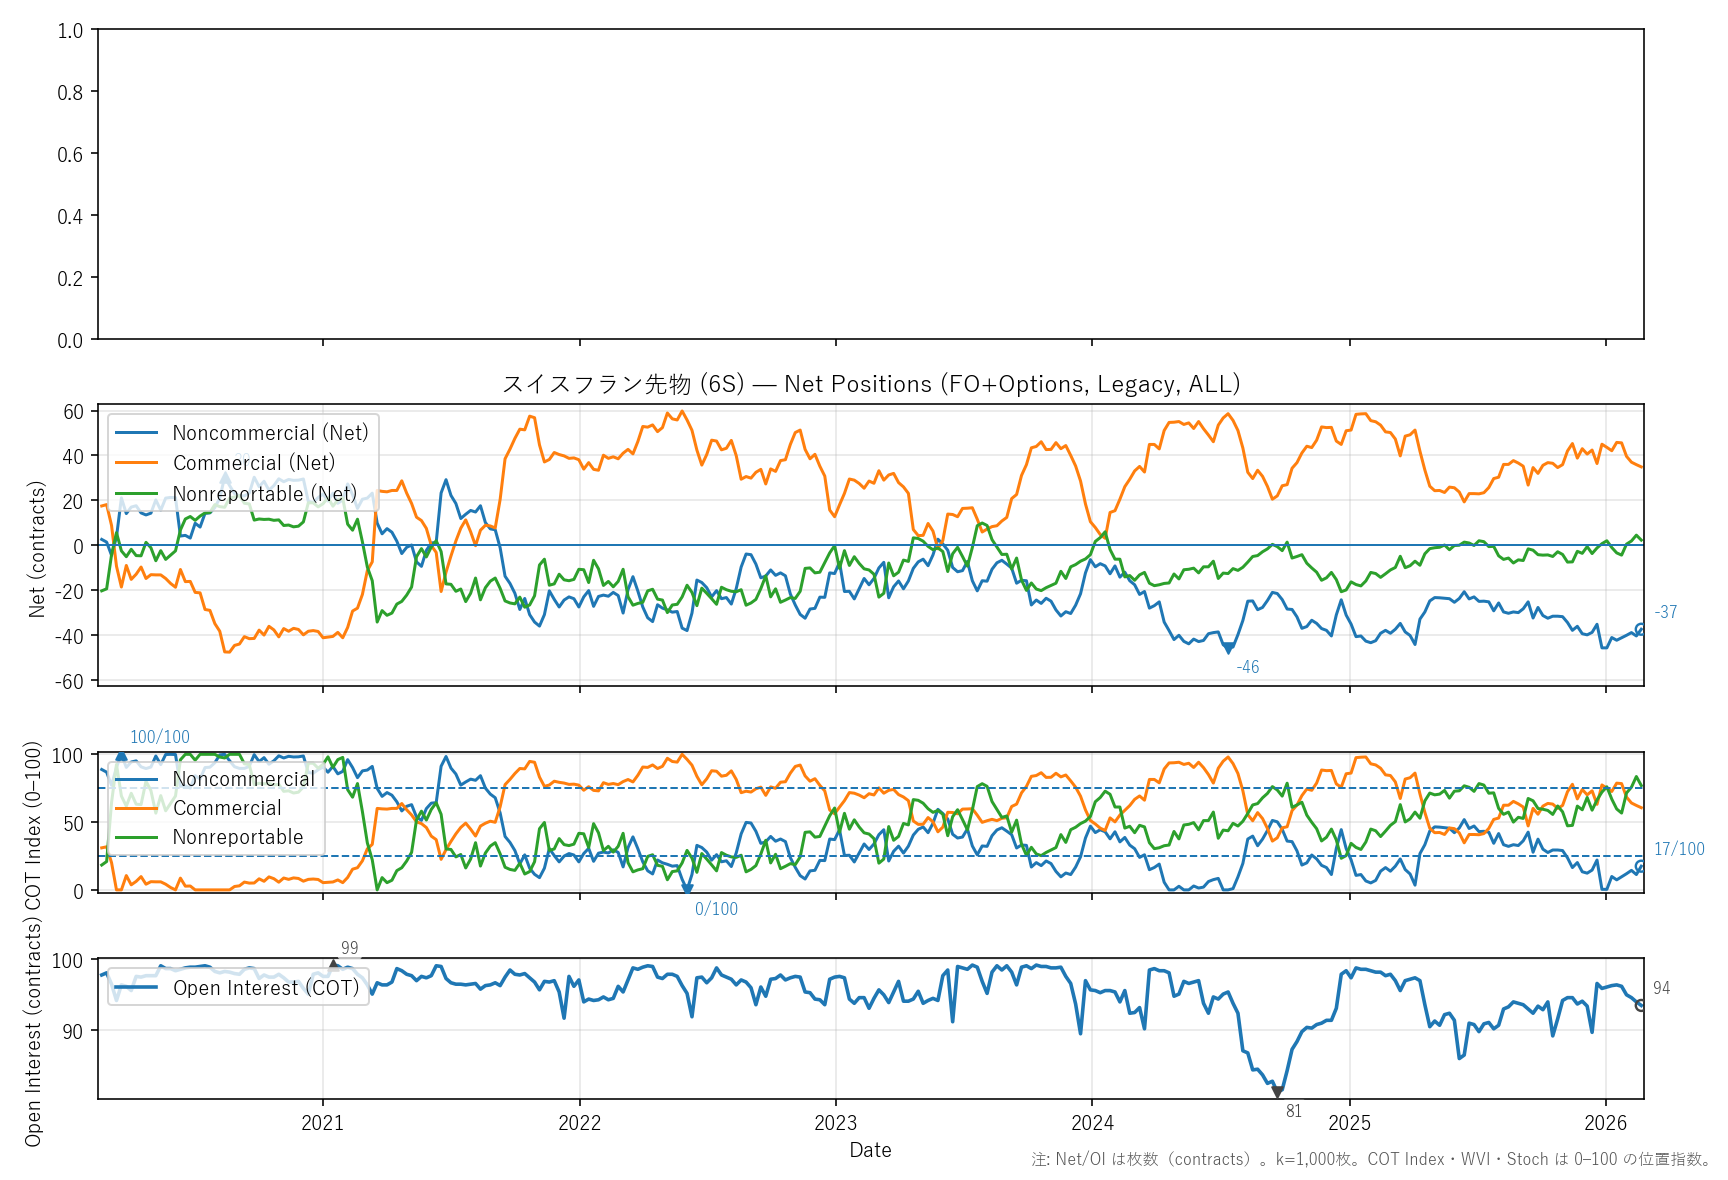Click the latest-value circle marker near -37 label
This screenshot has height=1180, width=1728.
(x=1641, y=629)
